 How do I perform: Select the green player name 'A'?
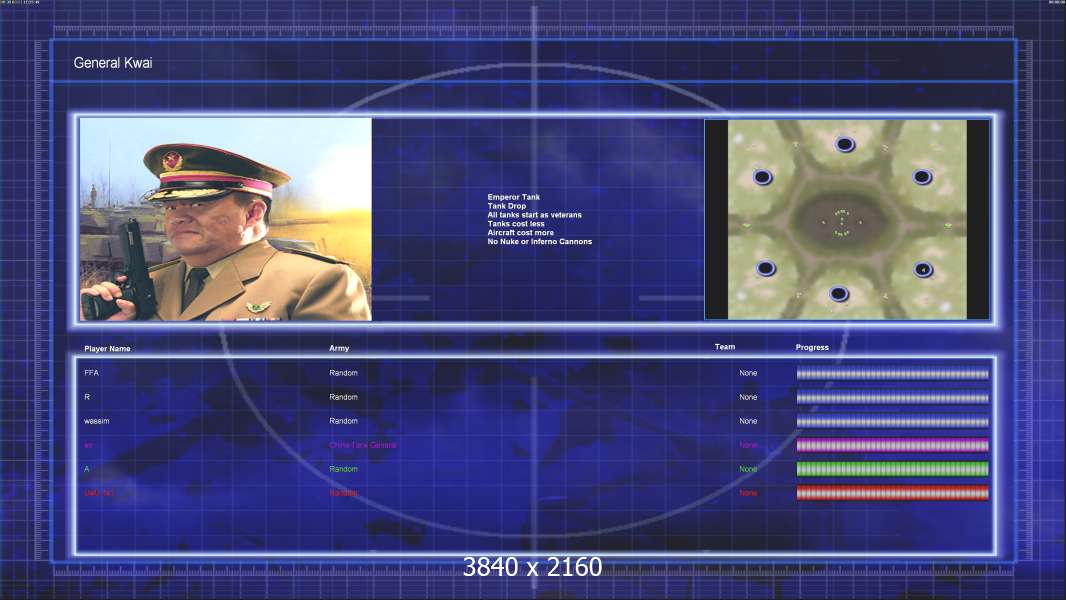[x=87, y=469]
